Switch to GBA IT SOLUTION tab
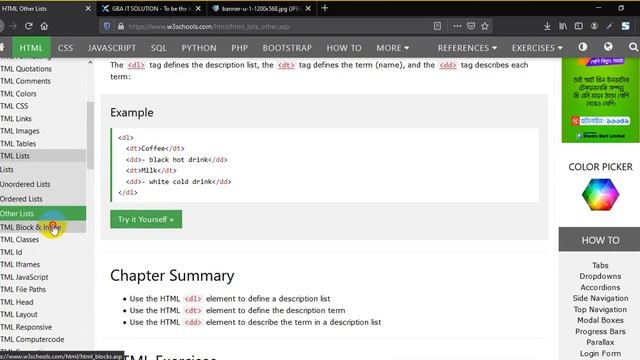Screen dimensions: 640x360 pyautogui.click(x=152, y=8)
